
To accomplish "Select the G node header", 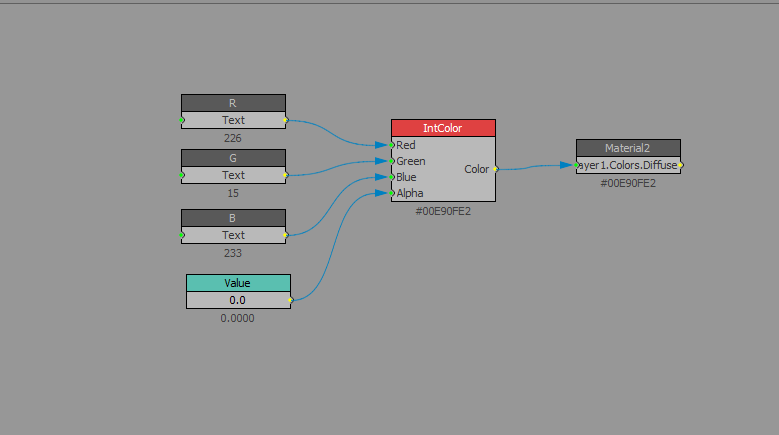I will 234,158.
